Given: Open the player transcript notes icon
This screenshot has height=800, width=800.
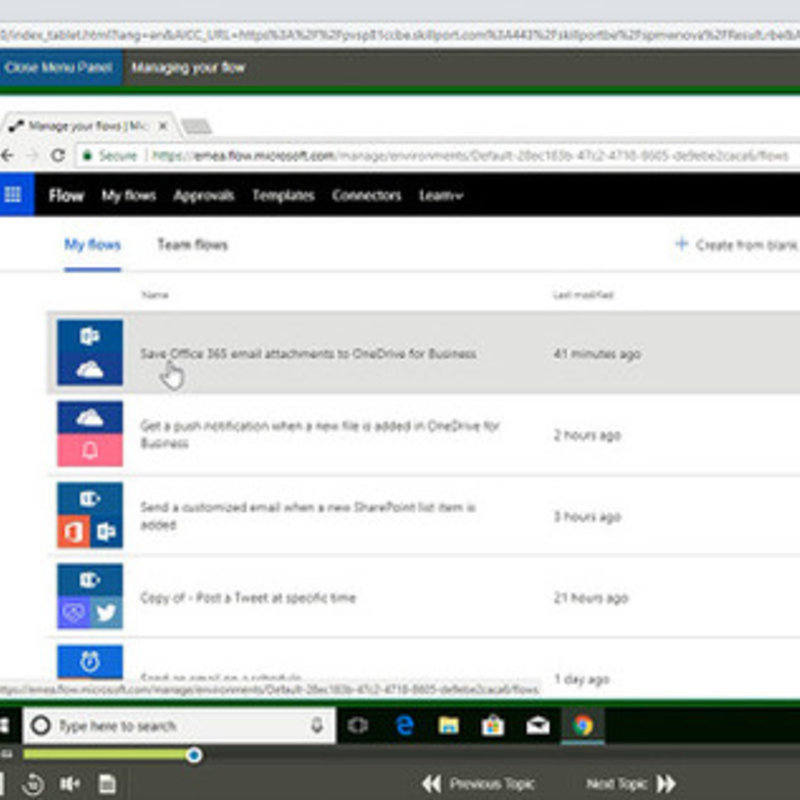Looking at the screenshot, I should point(107,783).
